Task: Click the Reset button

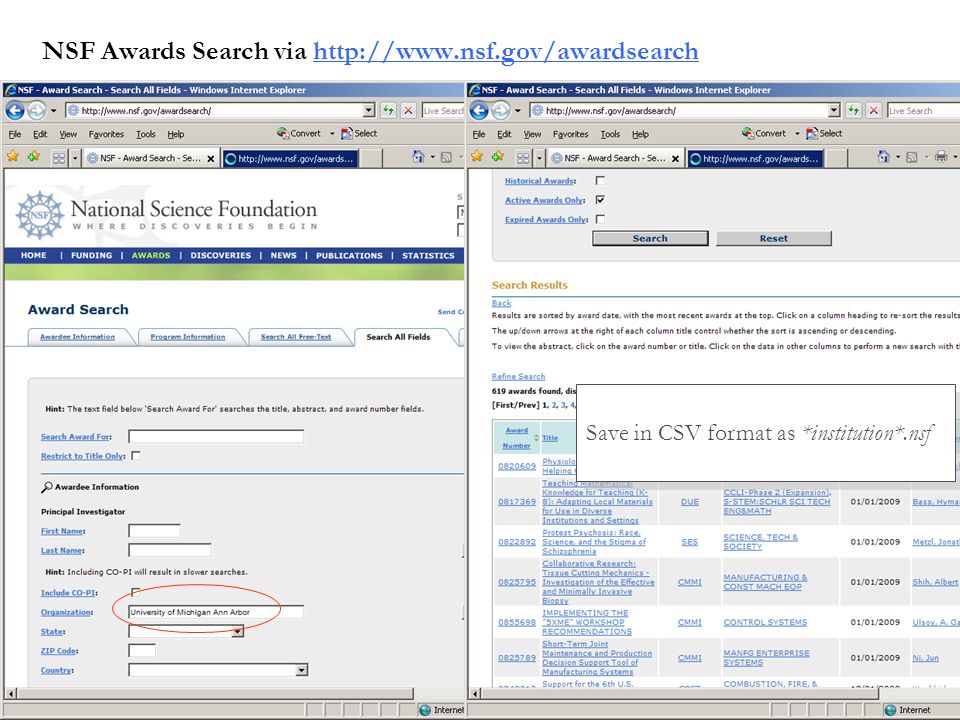Action: (x=774, y=239)
